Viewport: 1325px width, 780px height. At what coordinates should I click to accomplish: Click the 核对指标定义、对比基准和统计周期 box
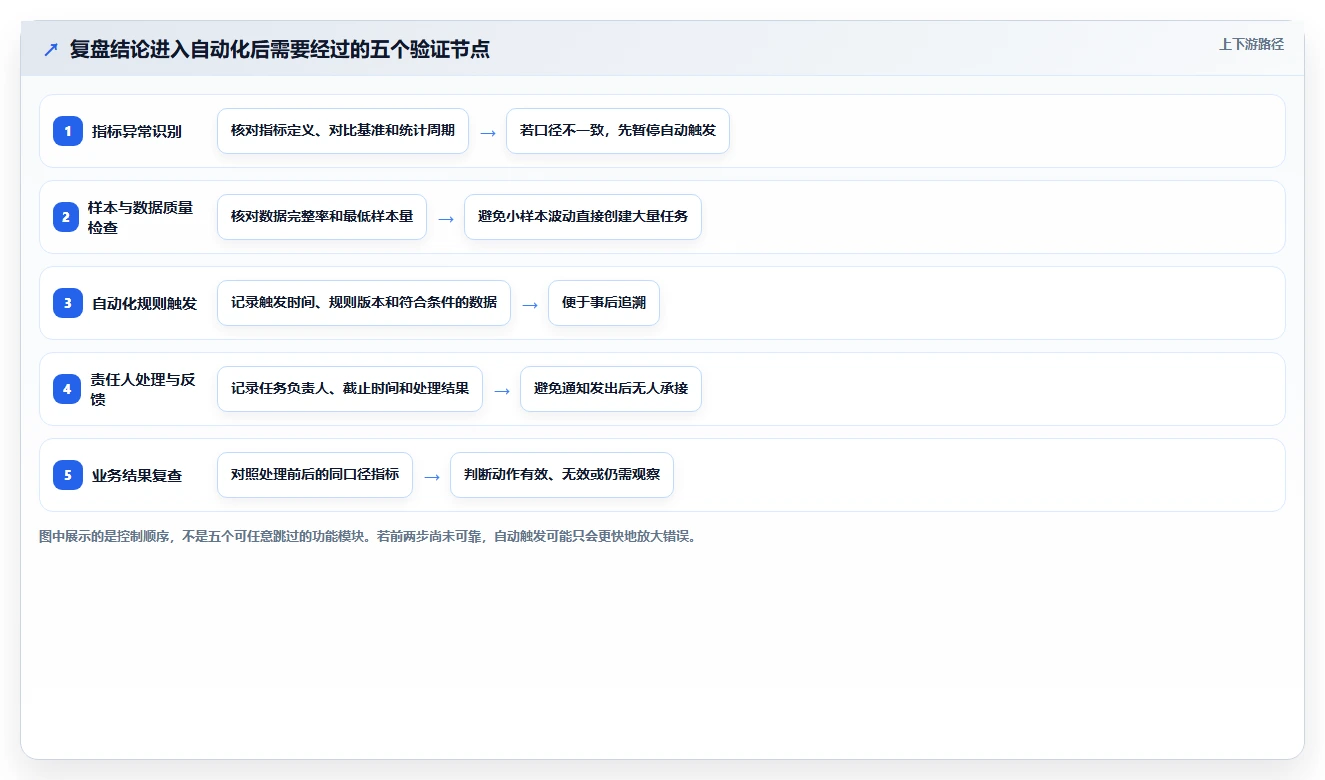click(x=343, y=131)
